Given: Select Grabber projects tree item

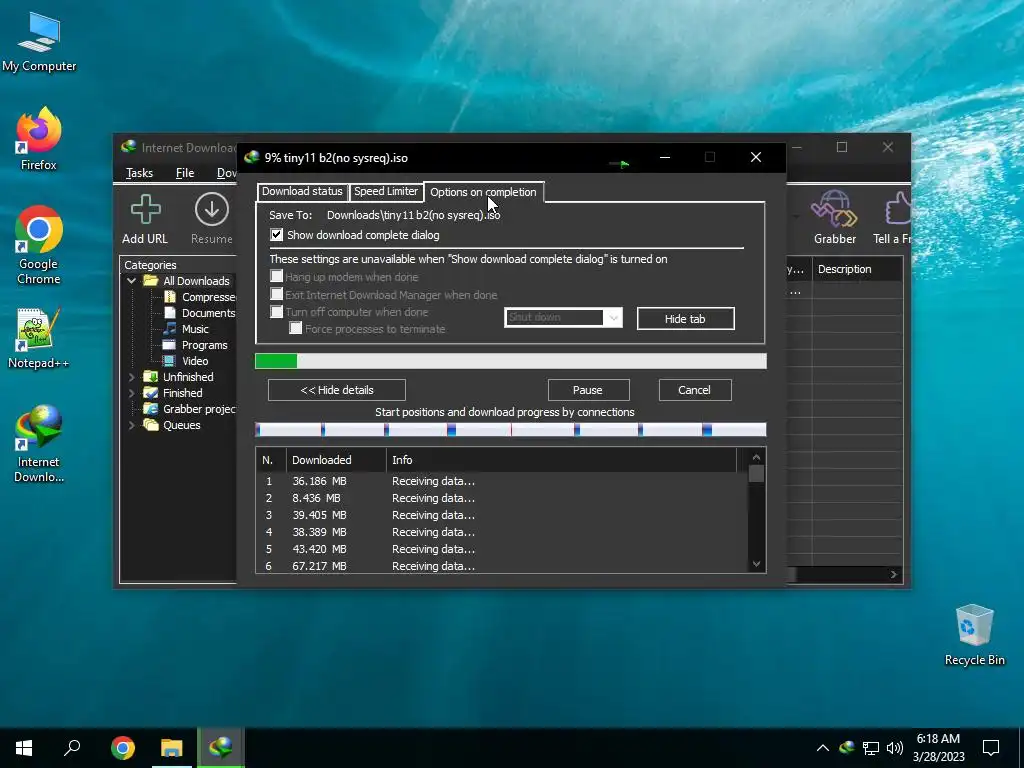Looking at the screenshot, I should click(x=190, y=409).
